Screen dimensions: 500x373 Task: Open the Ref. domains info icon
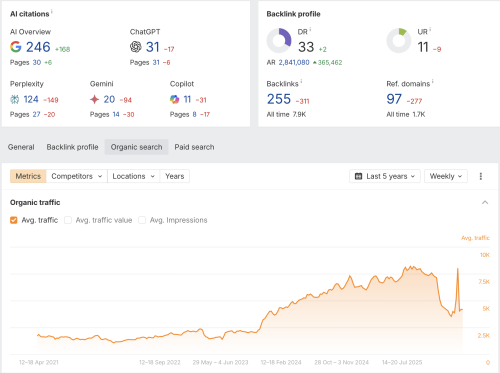click(433, 82)
